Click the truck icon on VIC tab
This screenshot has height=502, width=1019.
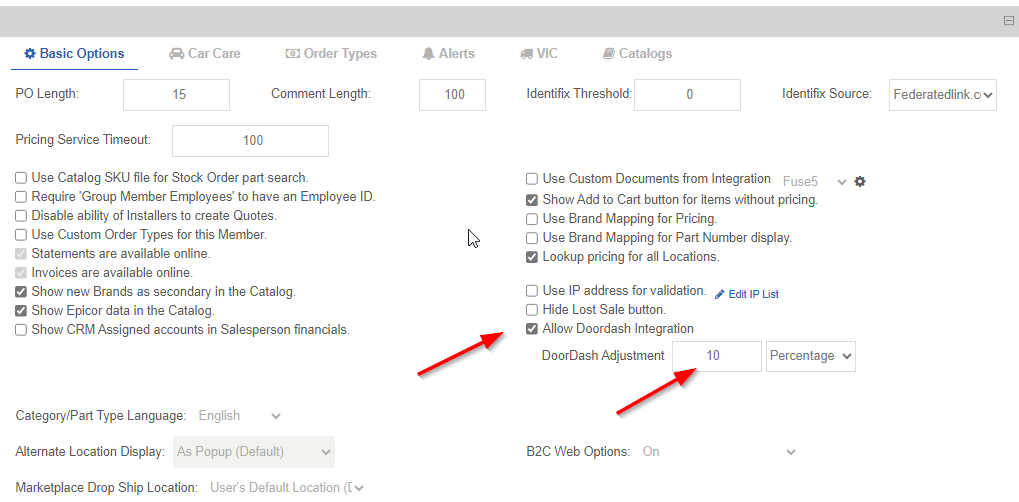527,53
